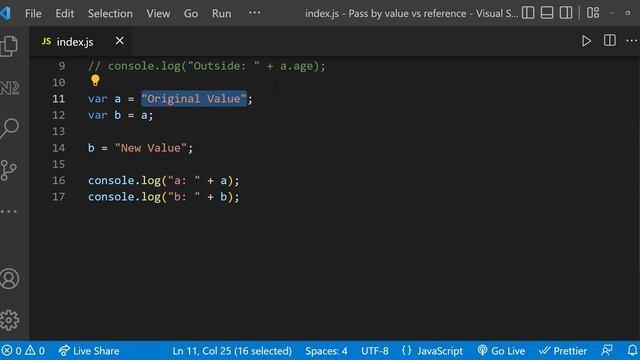Open the View menu
The image size is (640, 360).
(x=158, y=13)
